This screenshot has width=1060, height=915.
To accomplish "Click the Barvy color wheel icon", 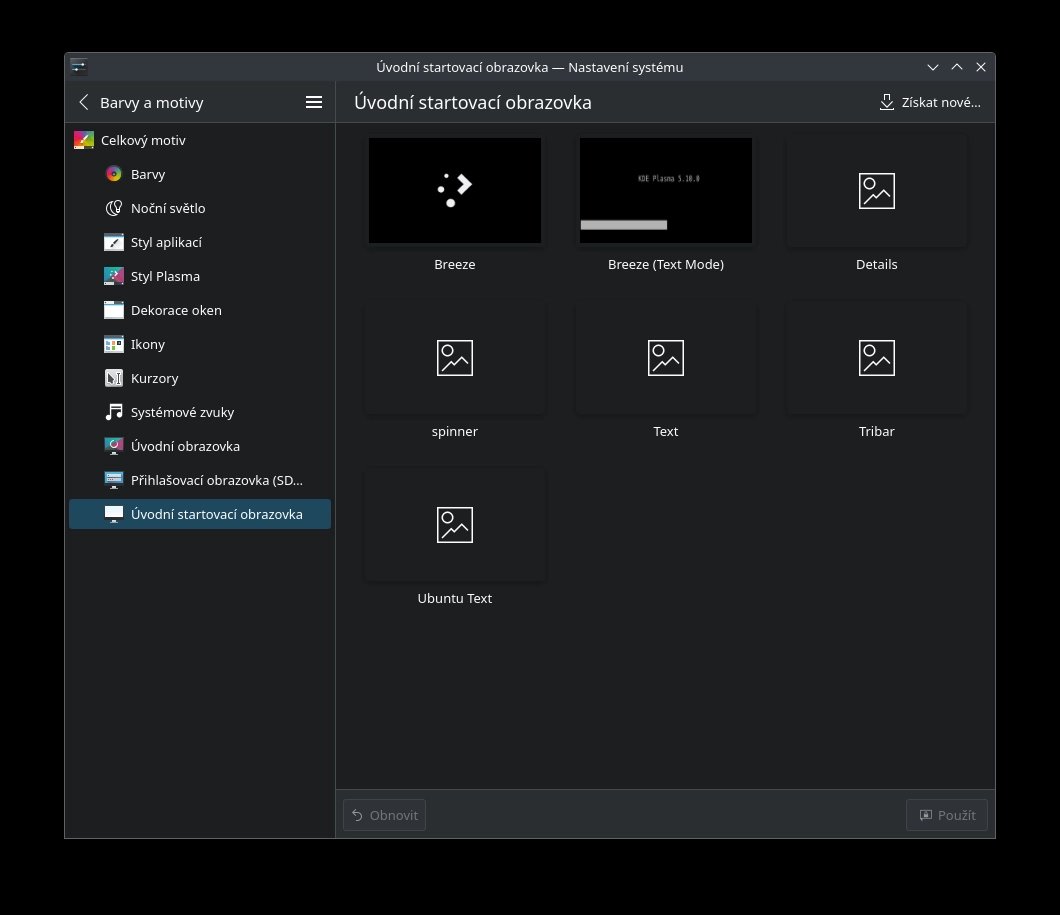I will [x=114, y=174].
